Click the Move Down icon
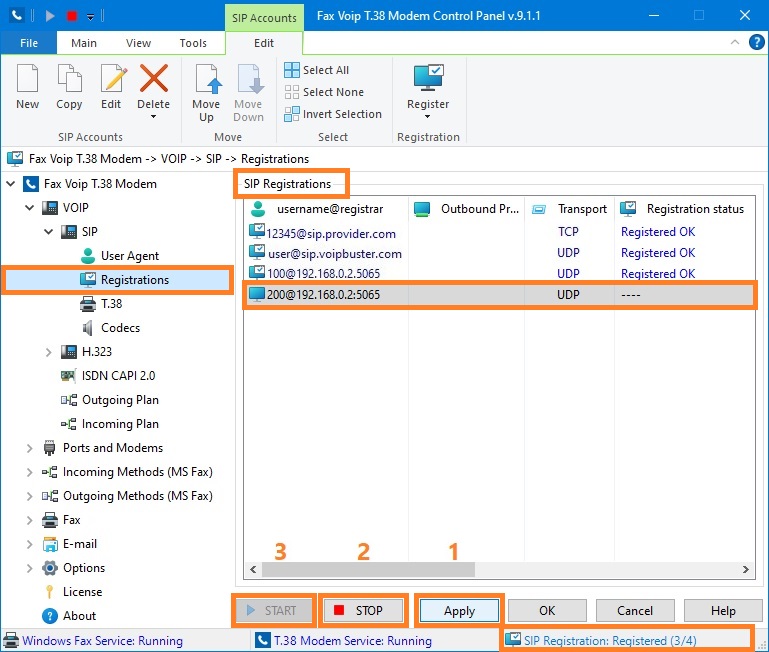This screenshot has width=769, height=652. [x=250, y=78]
